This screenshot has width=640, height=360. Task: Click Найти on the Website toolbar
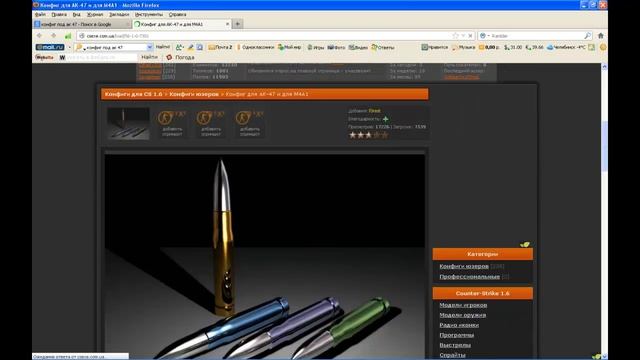click(x=149, y=57)
